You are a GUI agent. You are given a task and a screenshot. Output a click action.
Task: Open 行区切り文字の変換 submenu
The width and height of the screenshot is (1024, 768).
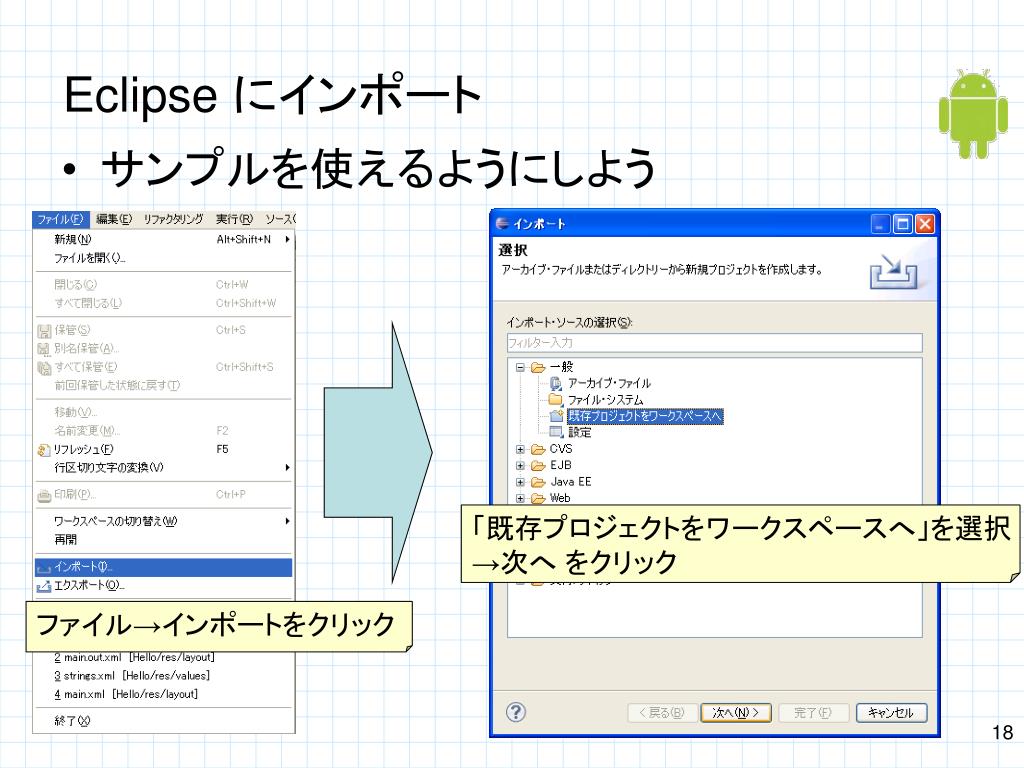163,468
